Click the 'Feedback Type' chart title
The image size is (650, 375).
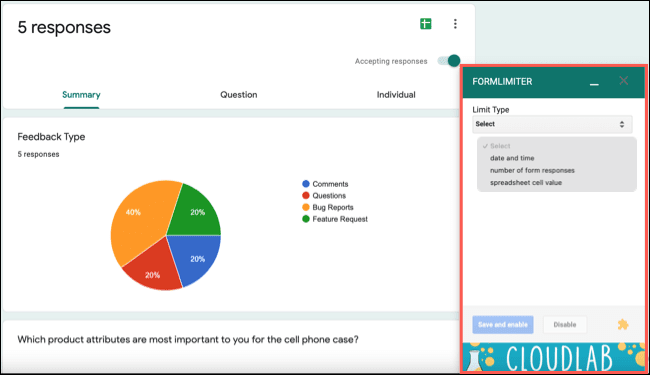pyautogui.click(x=51, y=137)
